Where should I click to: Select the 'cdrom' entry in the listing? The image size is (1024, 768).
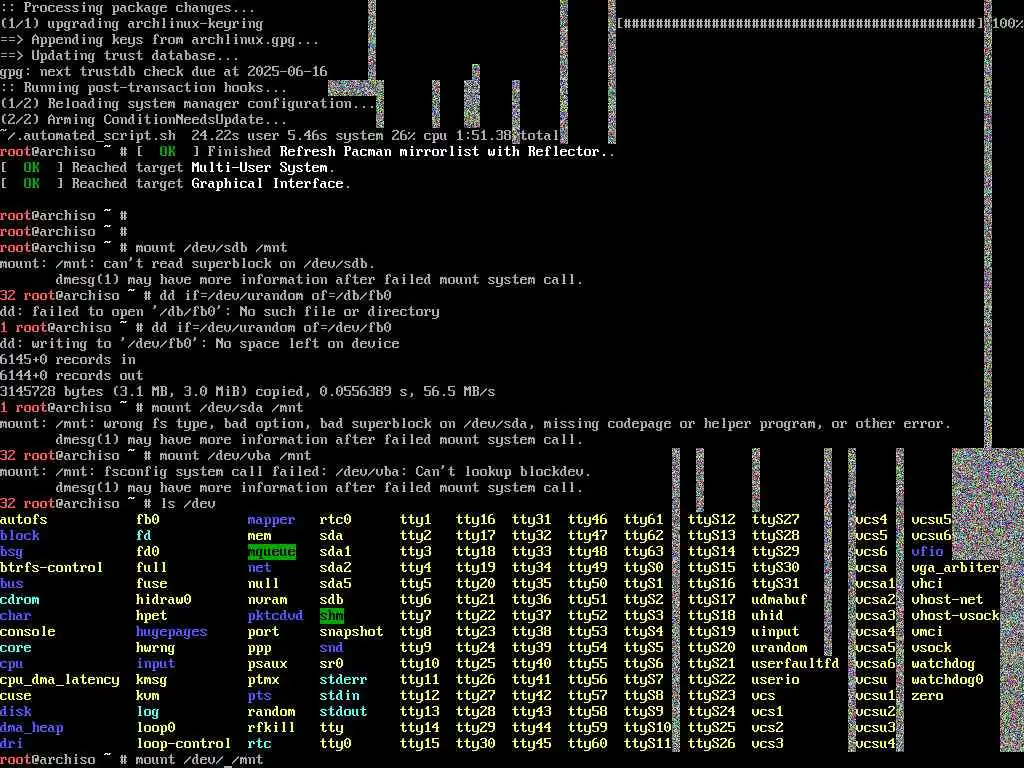pyautogui.click(x=20, y=600)
